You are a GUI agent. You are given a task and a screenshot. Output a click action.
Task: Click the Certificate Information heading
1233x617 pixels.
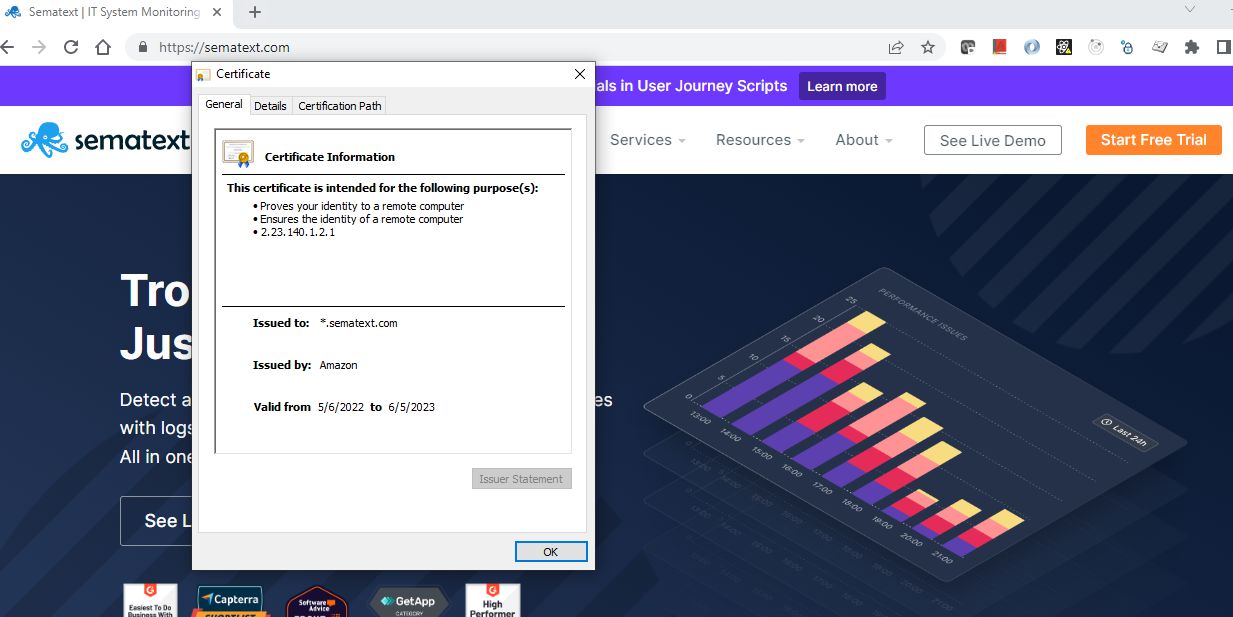[330, 157]
